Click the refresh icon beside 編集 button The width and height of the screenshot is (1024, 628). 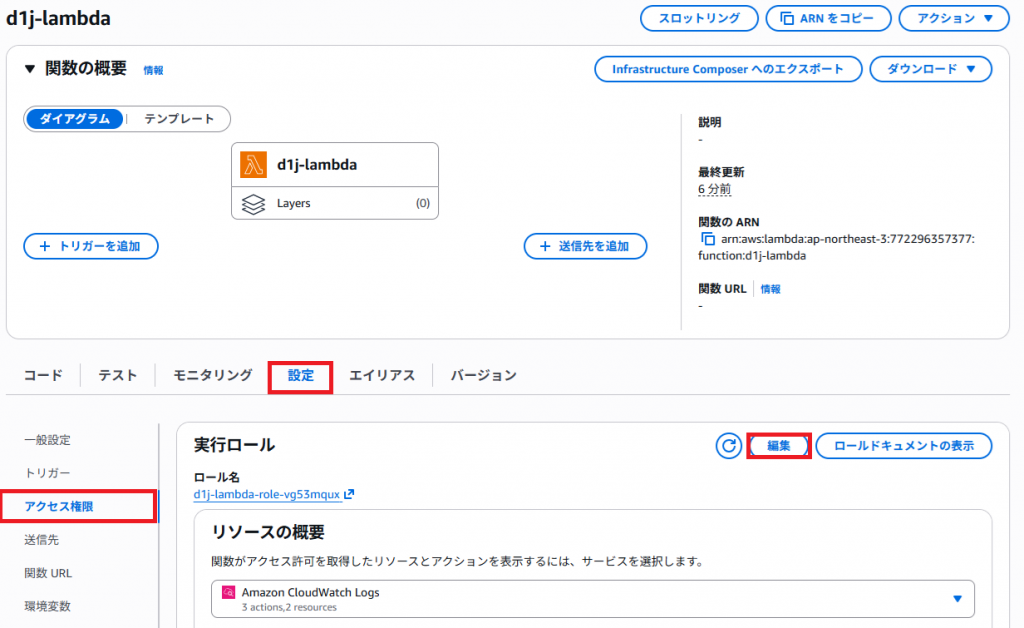(728, 446)
